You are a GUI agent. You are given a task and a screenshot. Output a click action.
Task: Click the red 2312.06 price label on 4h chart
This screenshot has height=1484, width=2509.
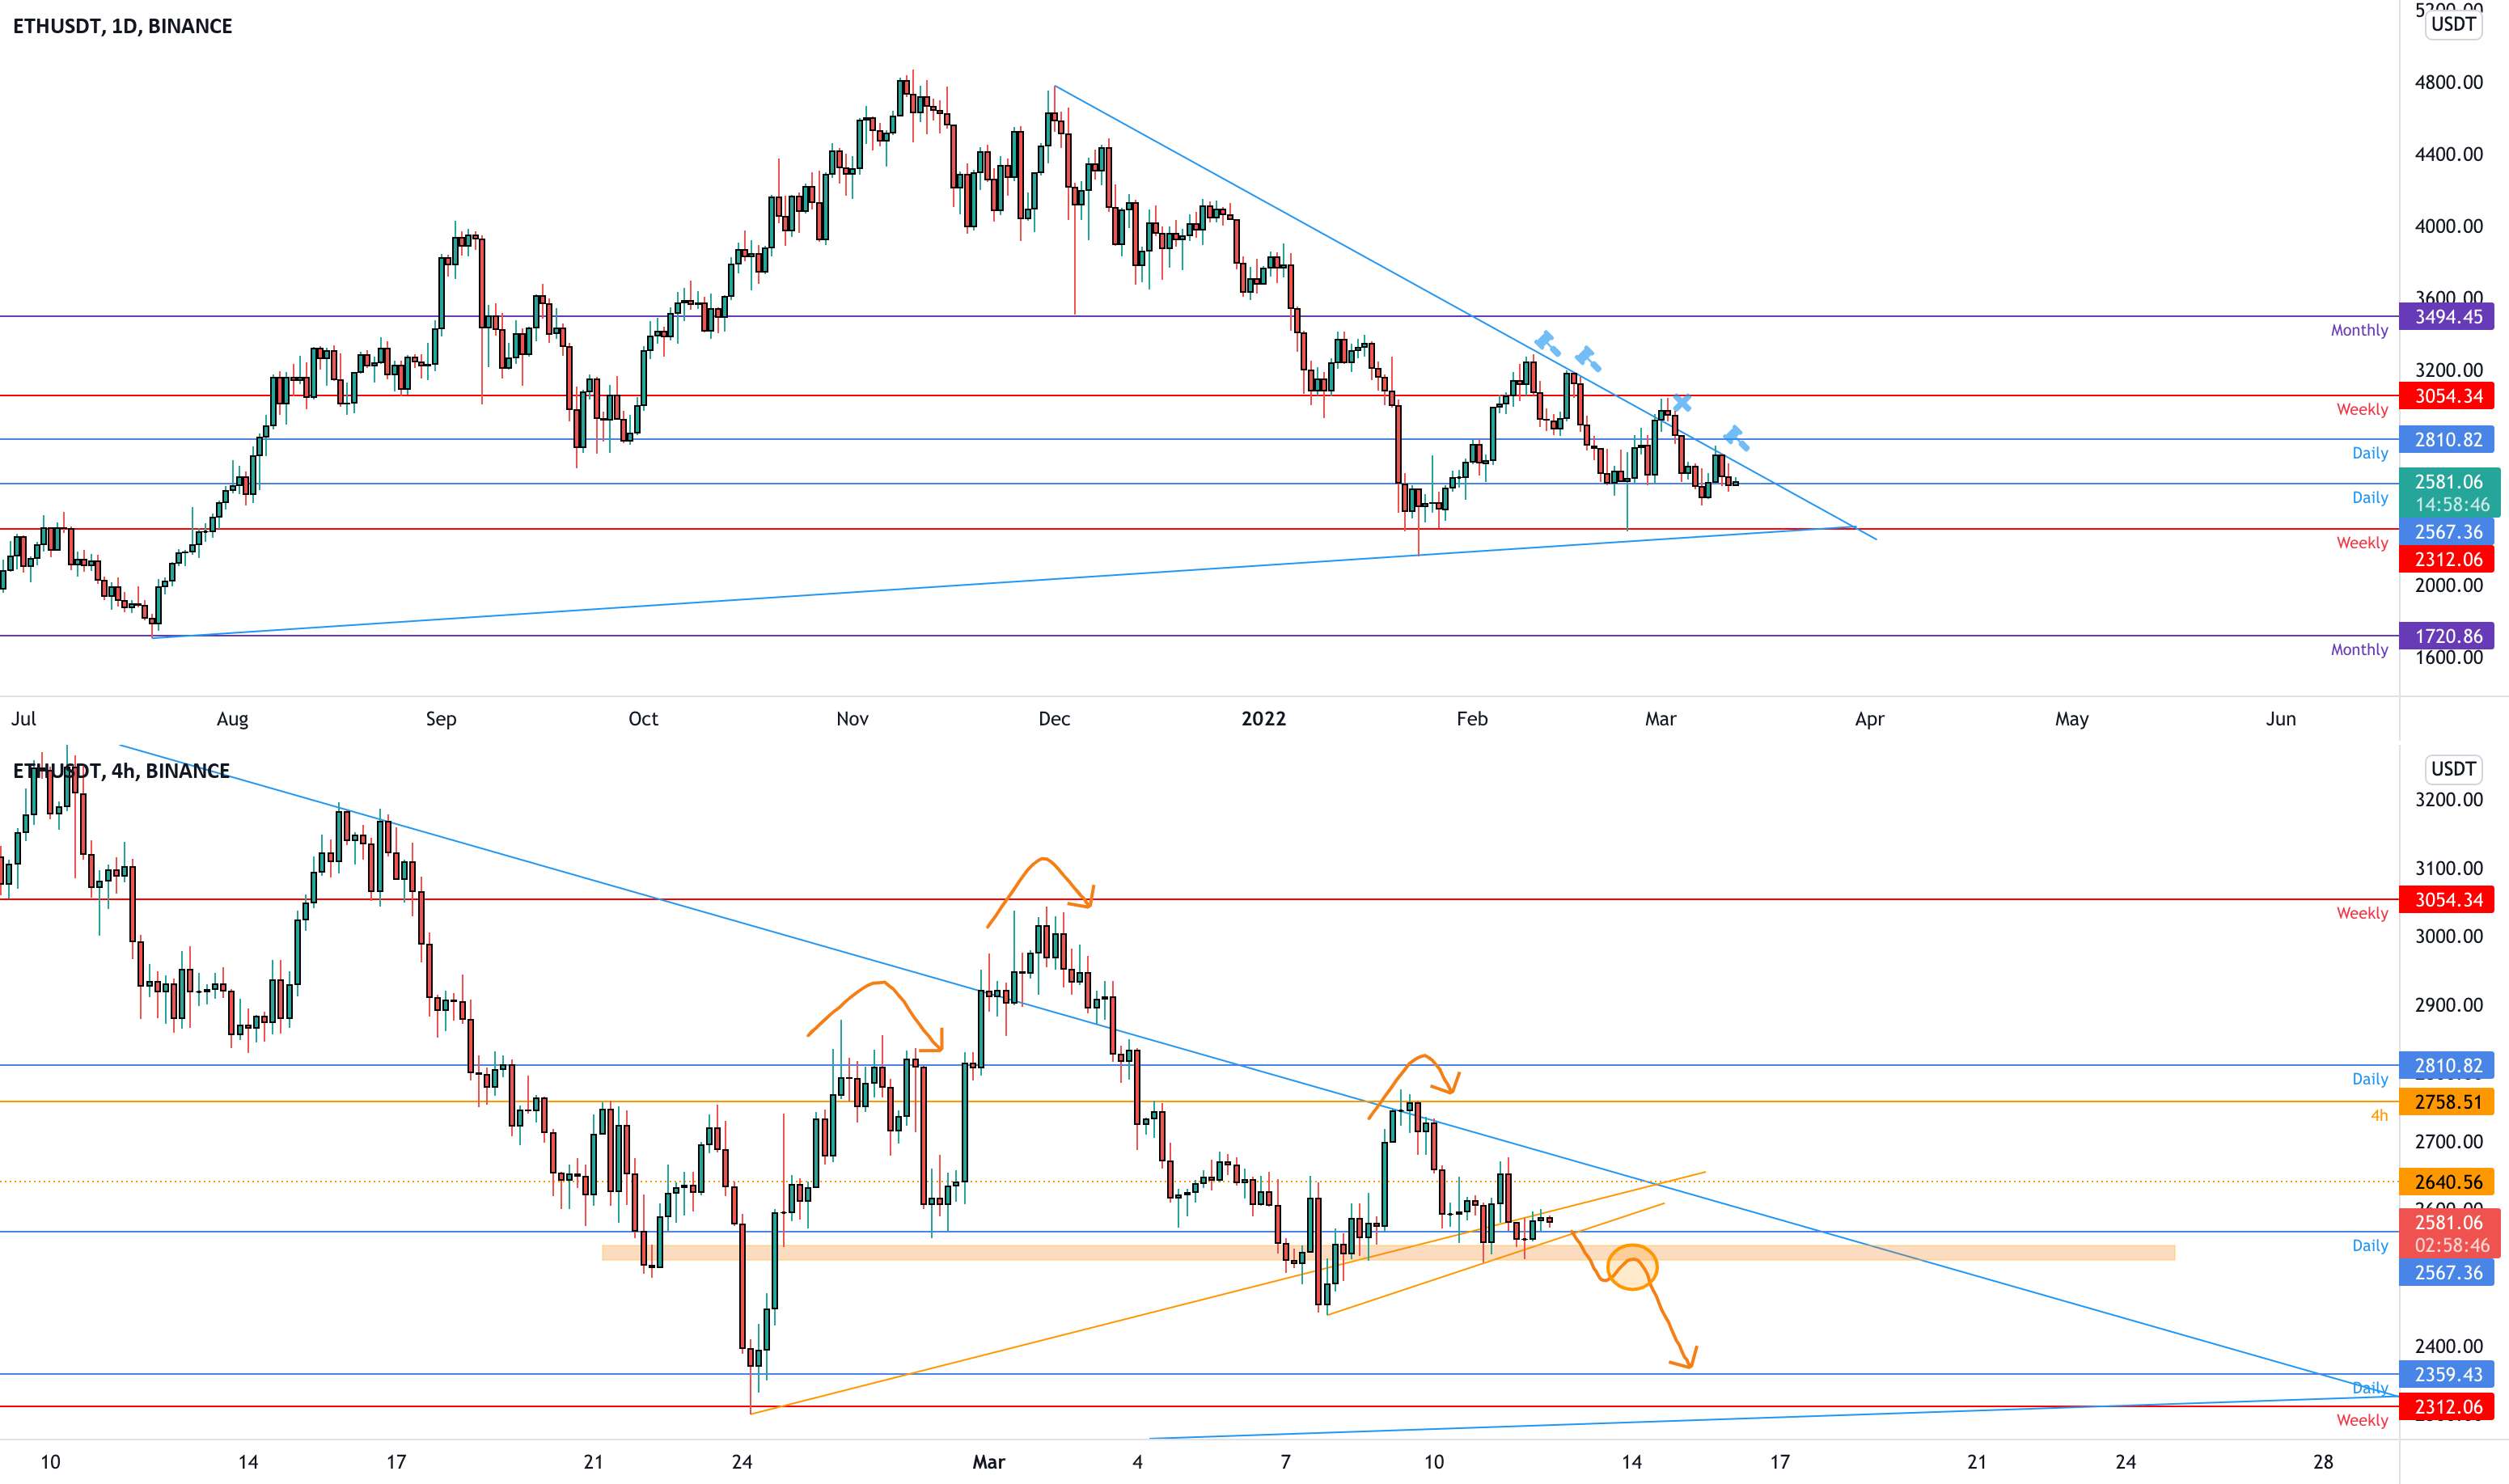pos(2447,1407)
